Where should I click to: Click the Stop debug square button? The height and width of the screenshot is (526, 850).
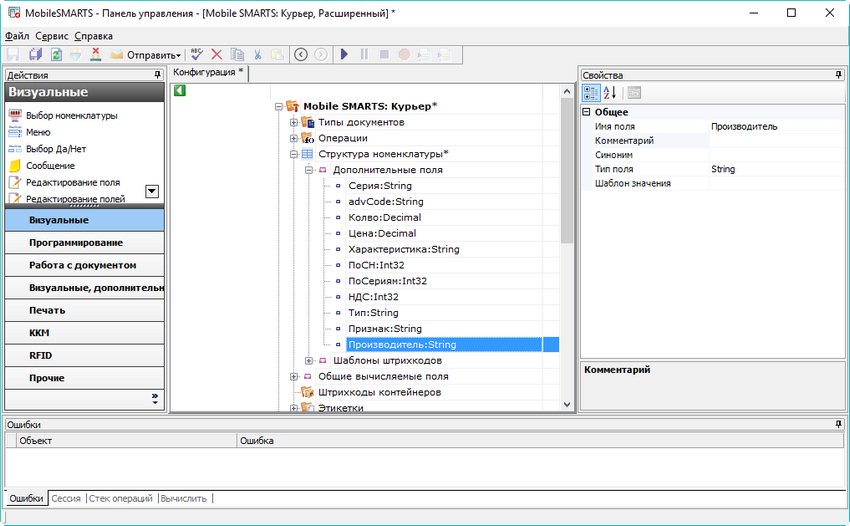click(384, 54)
